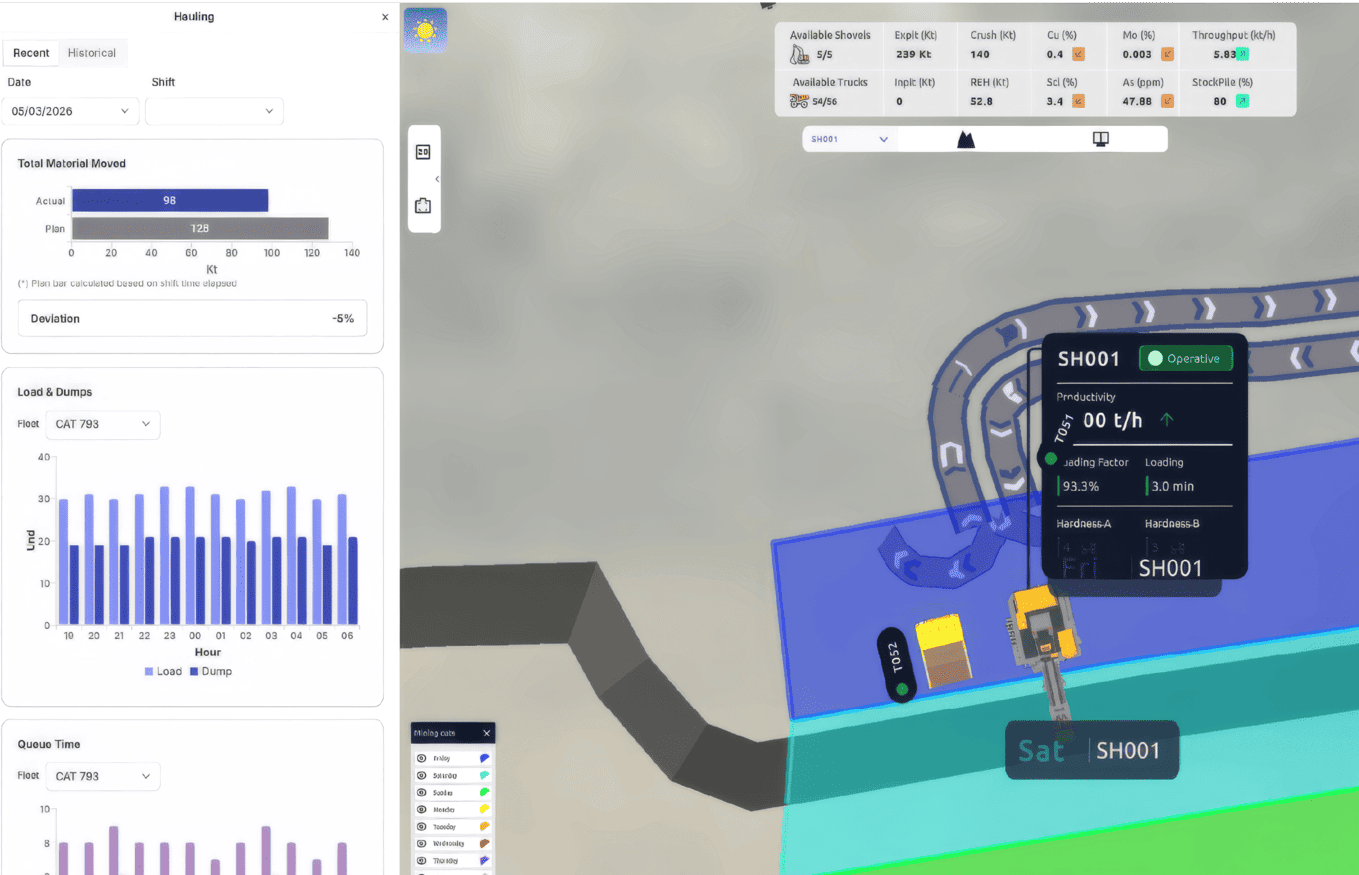The image size is (1359, 875).
Task: Click the T052 truck label marker
Action: coord(899,665)
